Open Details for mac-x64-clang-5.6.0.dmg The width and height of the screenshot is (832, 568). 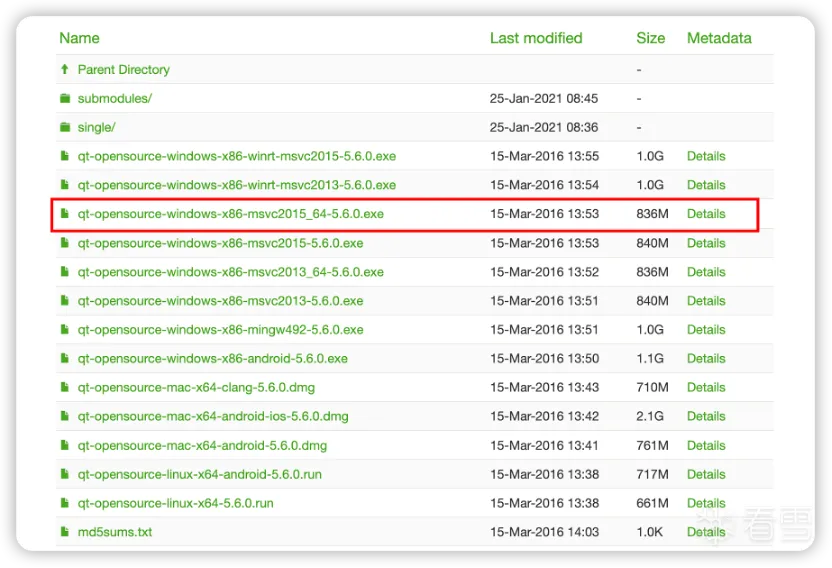pos(706,388)
